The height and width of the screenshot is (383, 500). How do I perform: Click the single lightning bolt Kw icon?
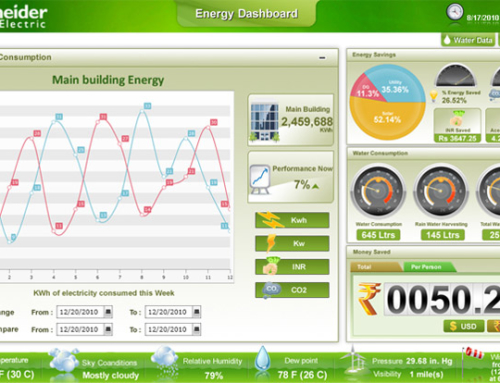(271, 243)
